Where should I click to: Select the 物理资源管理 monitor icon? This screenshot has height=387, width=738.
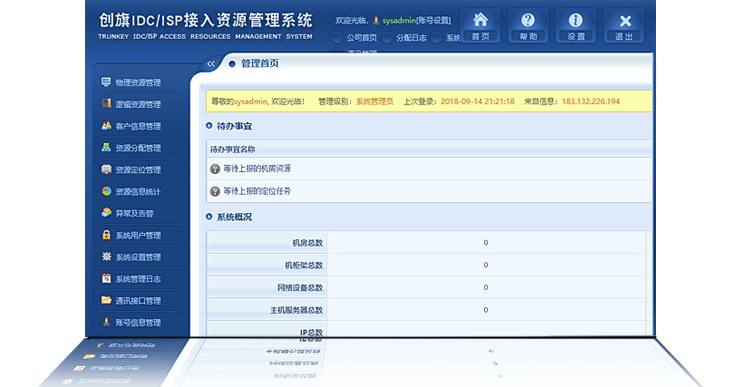106,82
